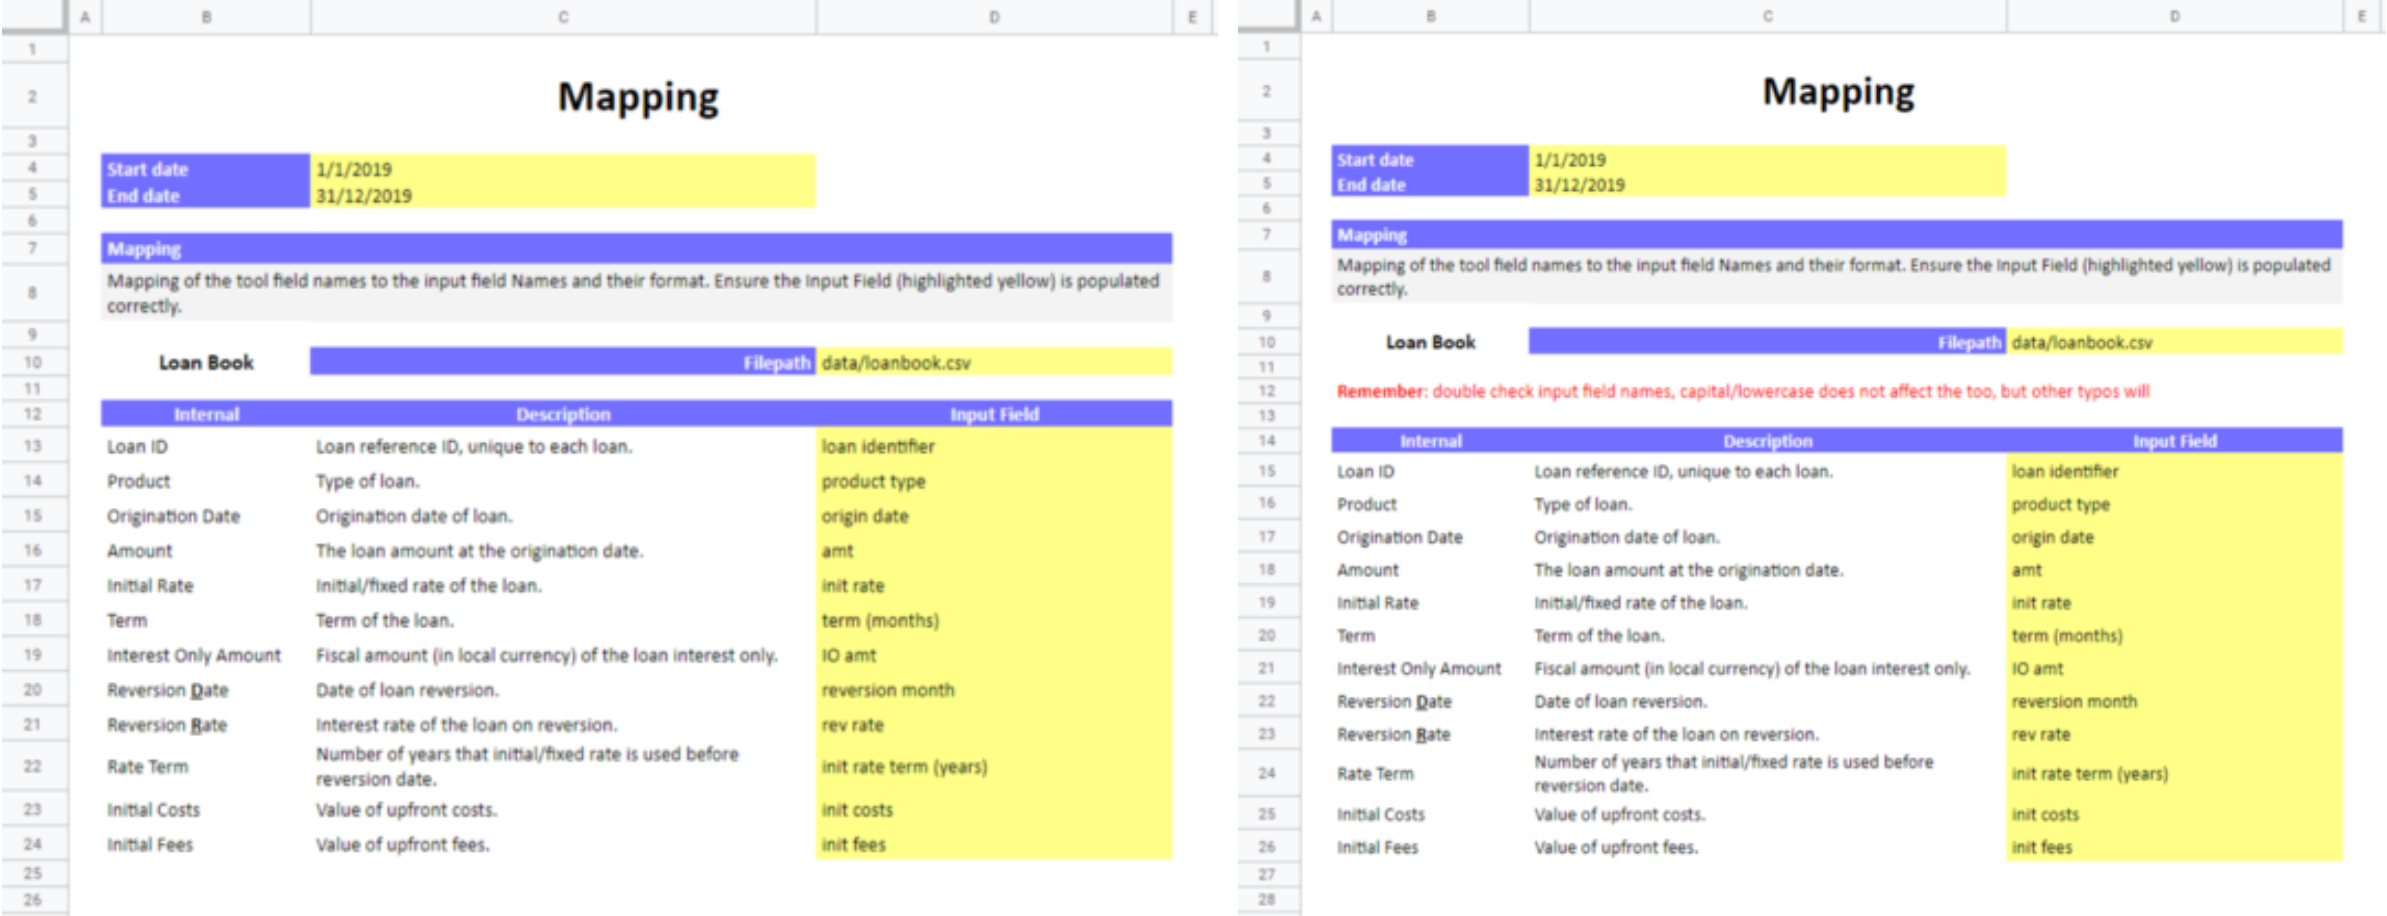Select column B header in left sheet
Image resolution: width=2387 pixels, height=916 pixels.
[x=206, y=17]
